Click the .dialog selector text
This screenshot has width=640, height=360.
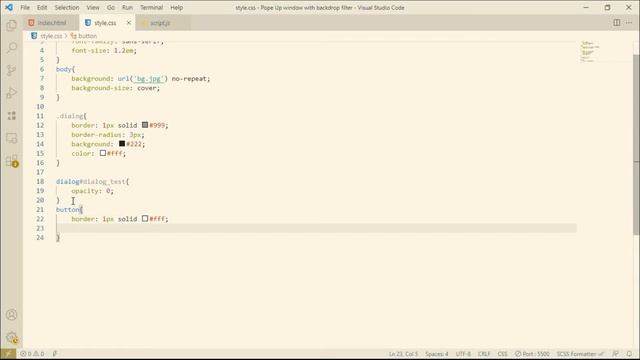pos(70,116)
